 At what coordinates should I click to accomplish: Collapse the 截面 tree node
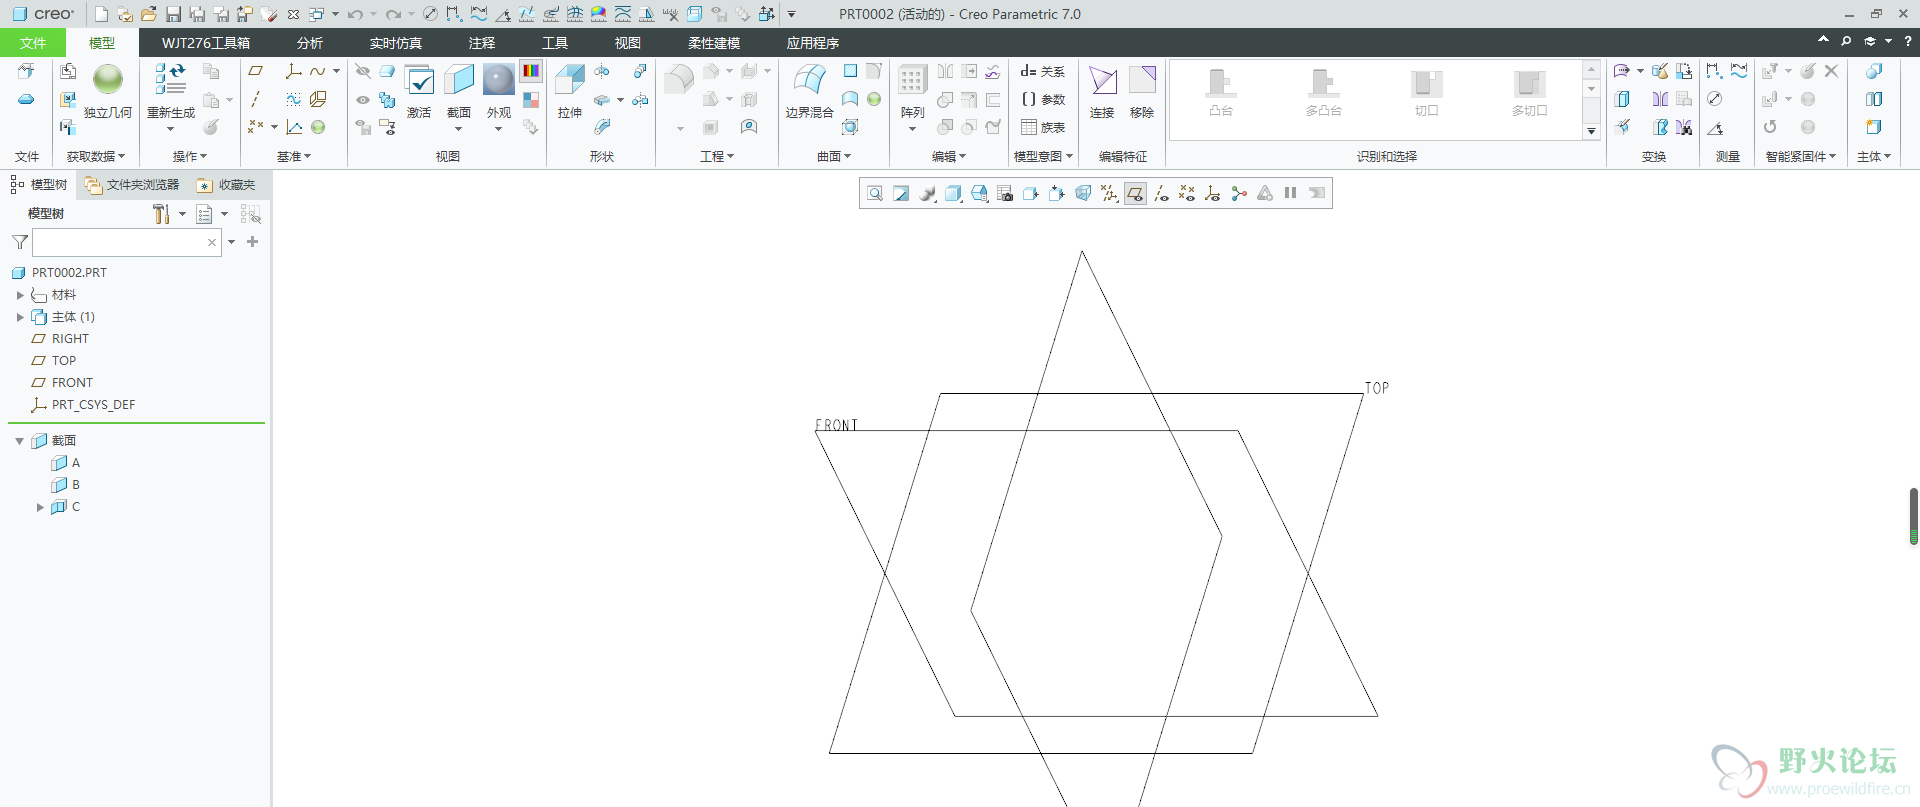click(x=19, y=441)
